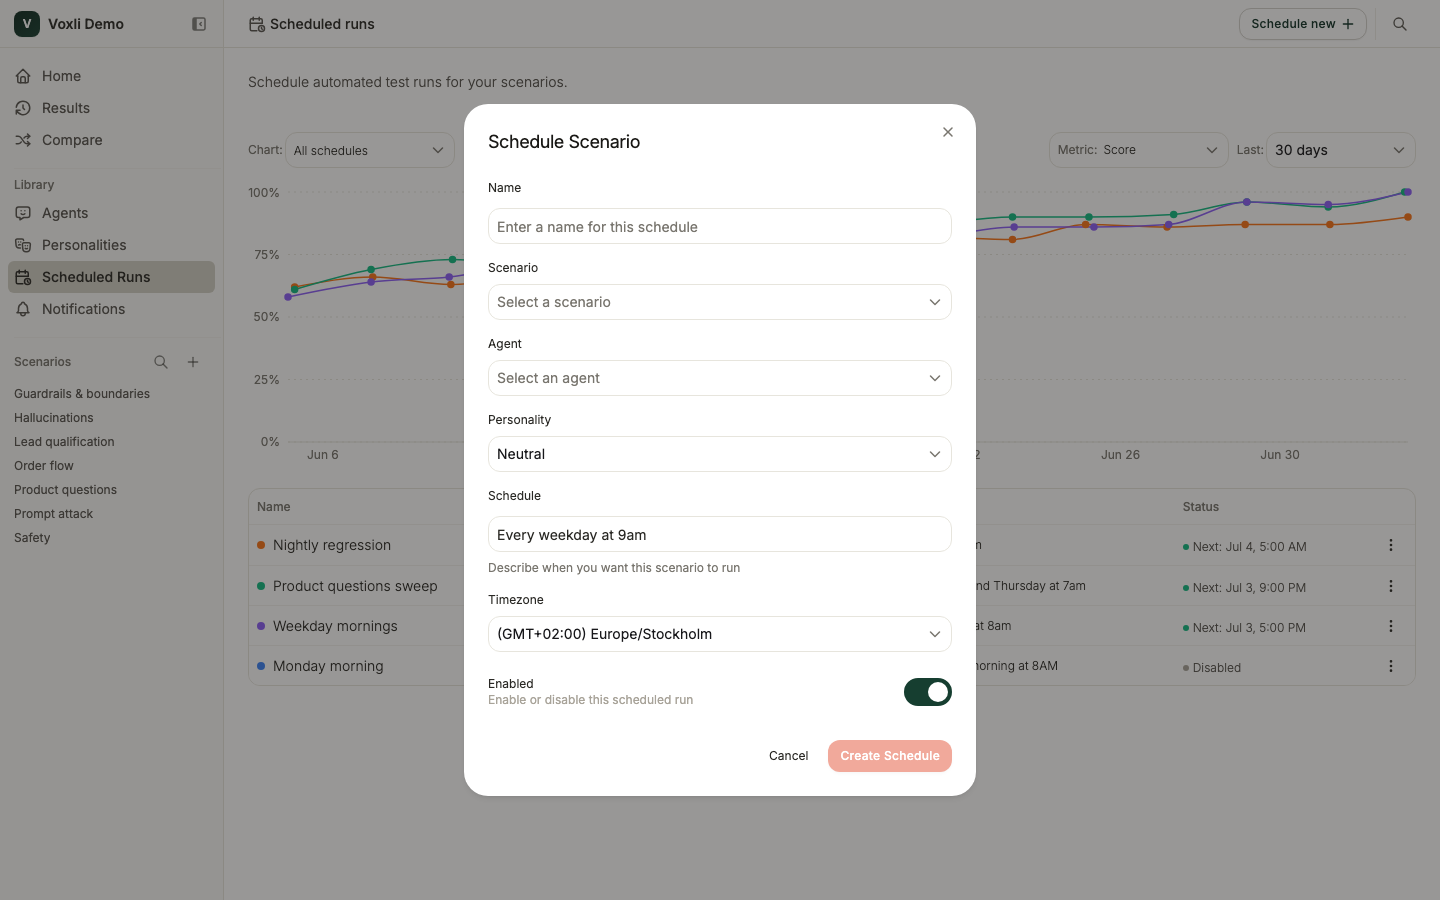The image size is (1440, 900).
Task: Open Safety scenario
Action: [32, 538]
